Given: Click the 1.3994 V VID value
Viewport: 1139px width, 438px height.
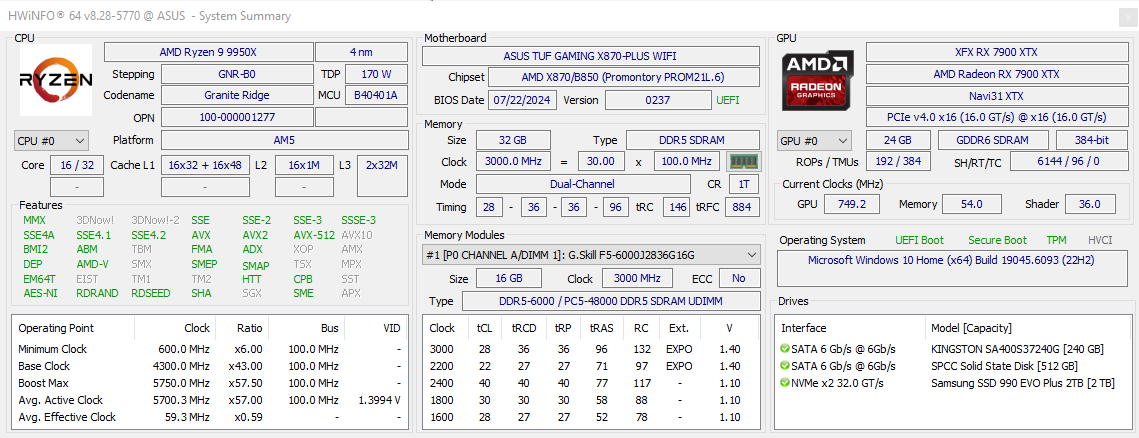Looking at the screenshot, I should [x=379, y=400].
